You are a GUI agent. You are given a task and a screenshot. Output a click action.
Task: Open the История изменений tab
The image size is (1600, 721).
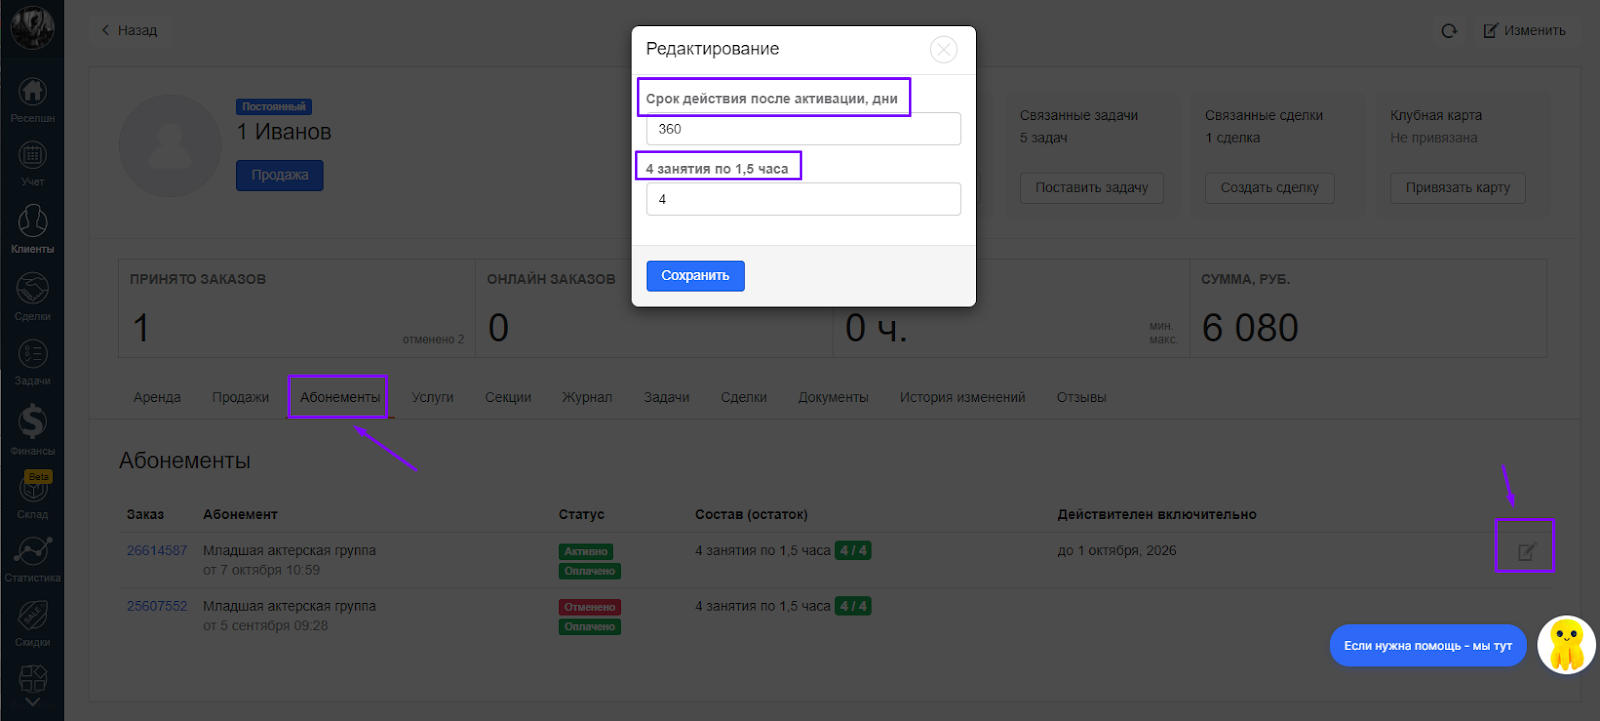(x=962, y=397)
